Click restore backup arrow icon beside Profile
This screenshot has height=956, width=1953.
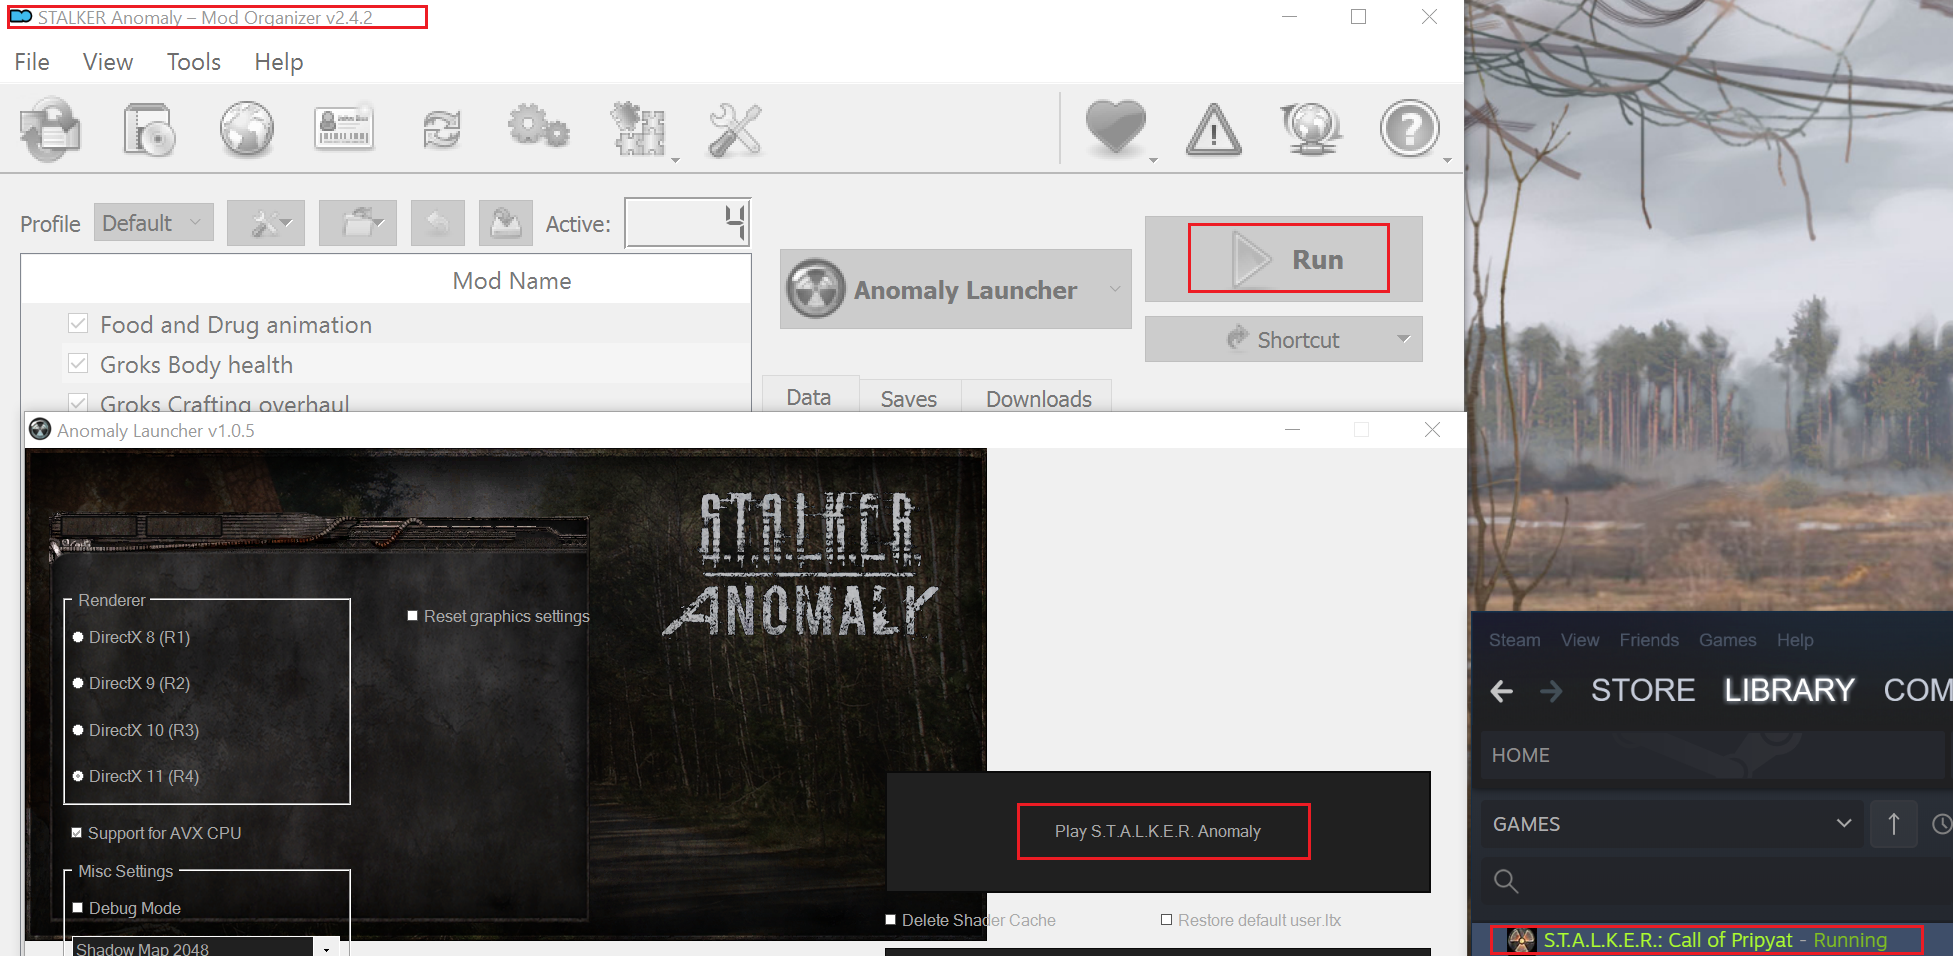437,223
